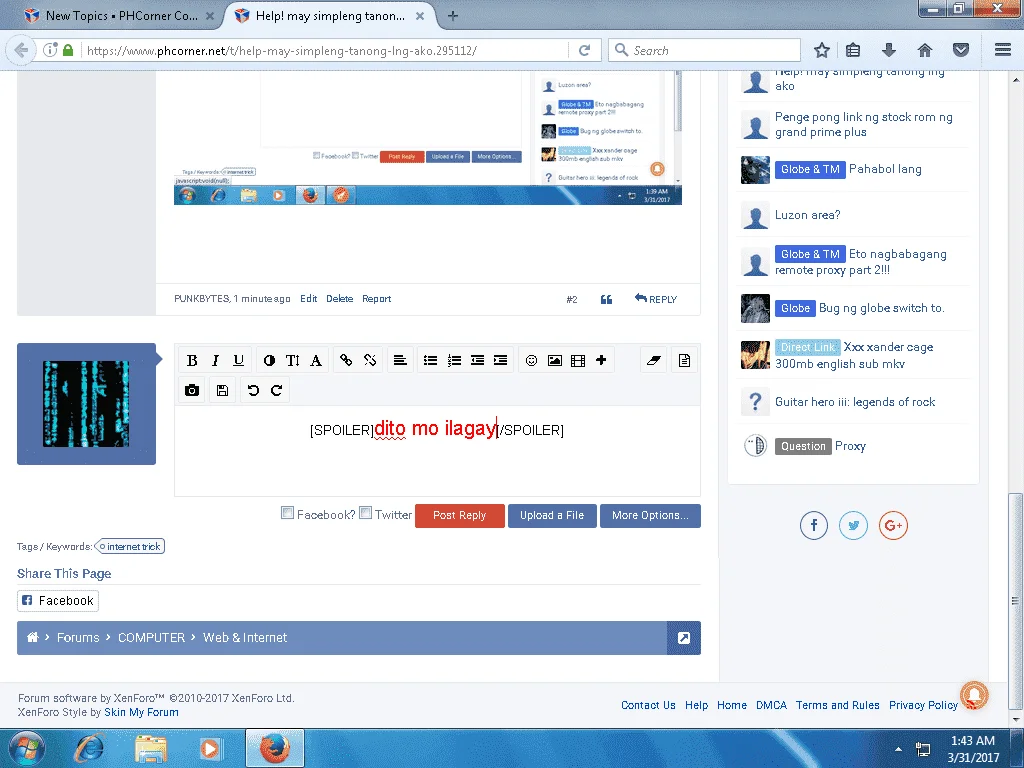Click the camera icon in editor toolbar

coord(192,391)
